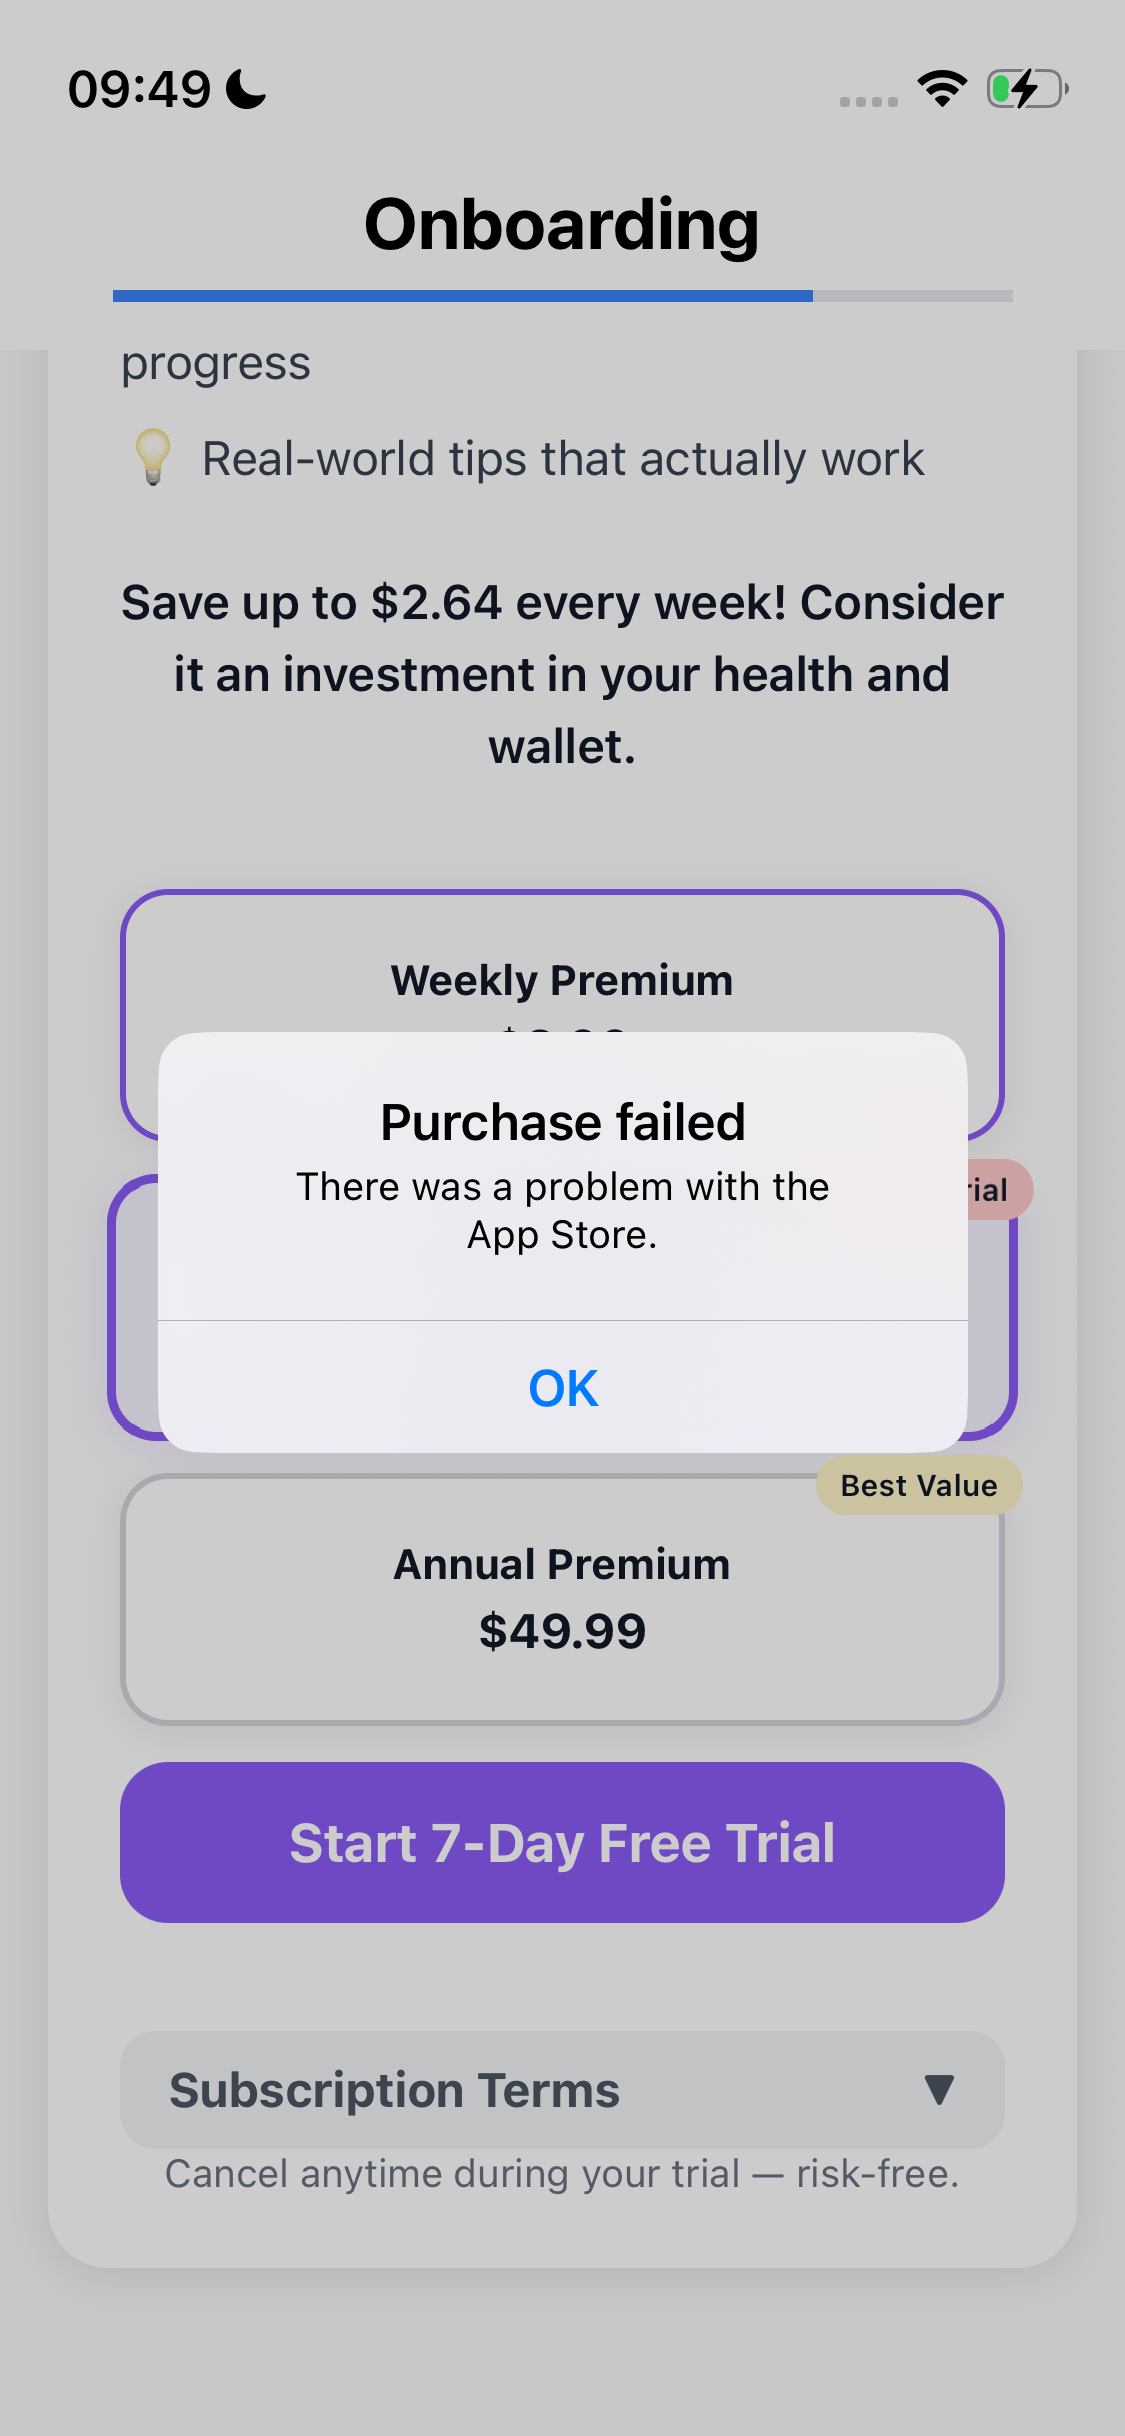The width and height of the screenshot is (1125, 2436).
Task: Tap the Onboarding page title
Action: click(562, 225)
